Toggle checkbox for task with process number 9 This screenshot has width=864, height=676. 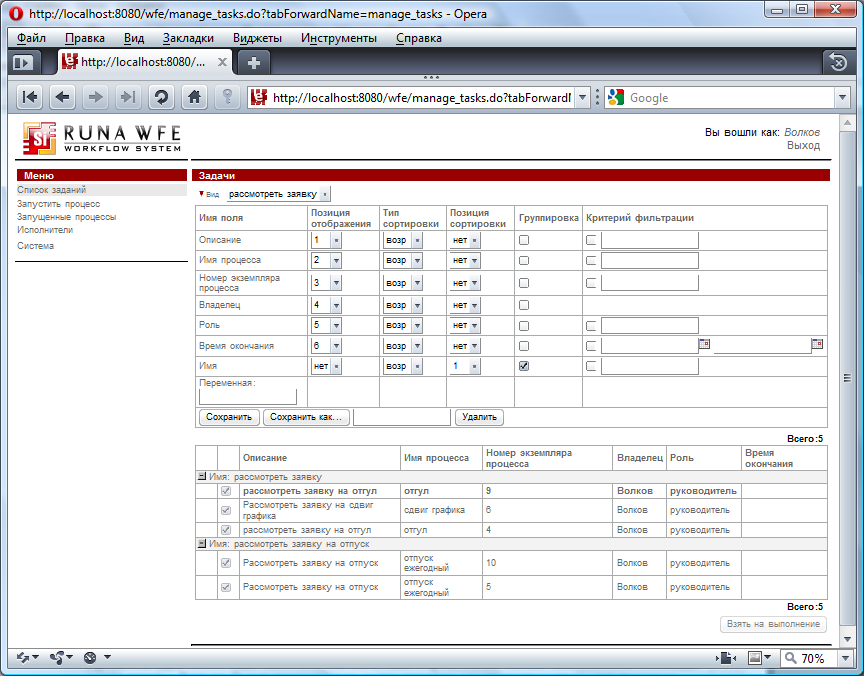(x=226, y=491)
